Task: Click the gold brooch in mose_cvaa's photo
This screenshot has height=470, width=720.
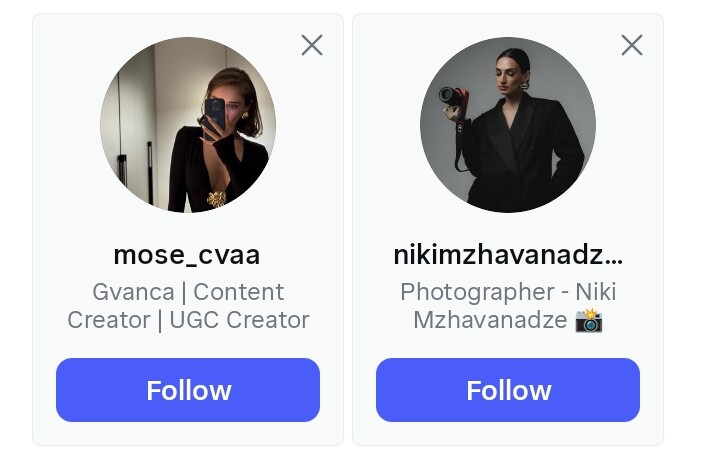Action: [x=217, y=199]
